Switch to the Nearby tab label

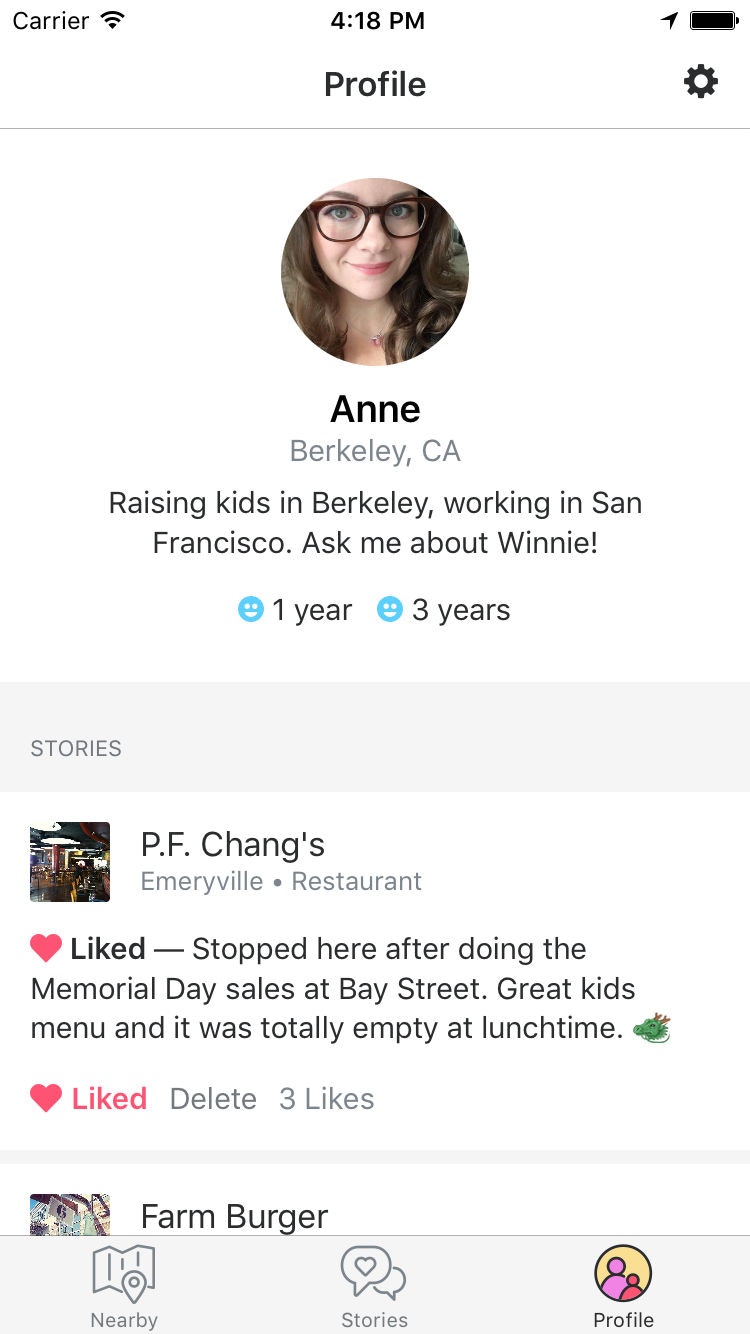point(124,1320)
